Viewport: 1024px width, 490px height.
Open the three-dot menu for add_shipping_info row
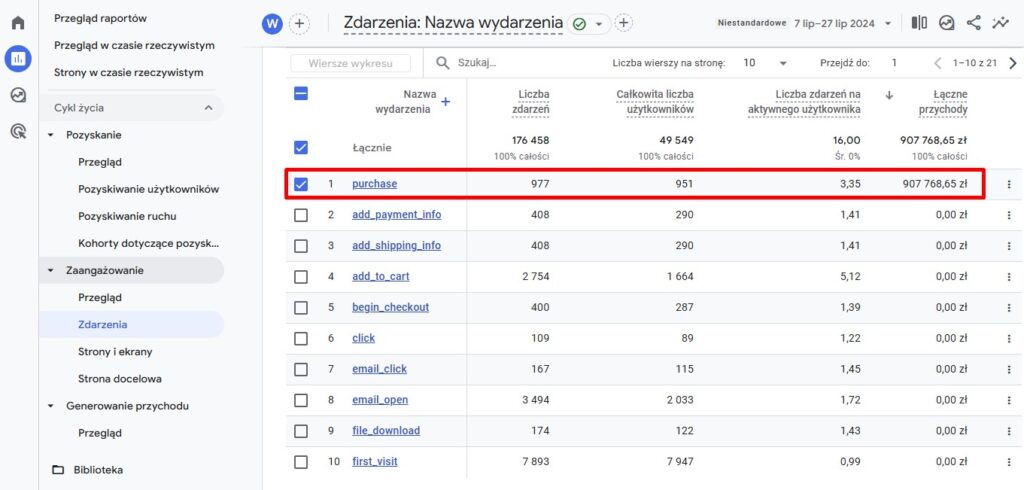click(1009, 246)
